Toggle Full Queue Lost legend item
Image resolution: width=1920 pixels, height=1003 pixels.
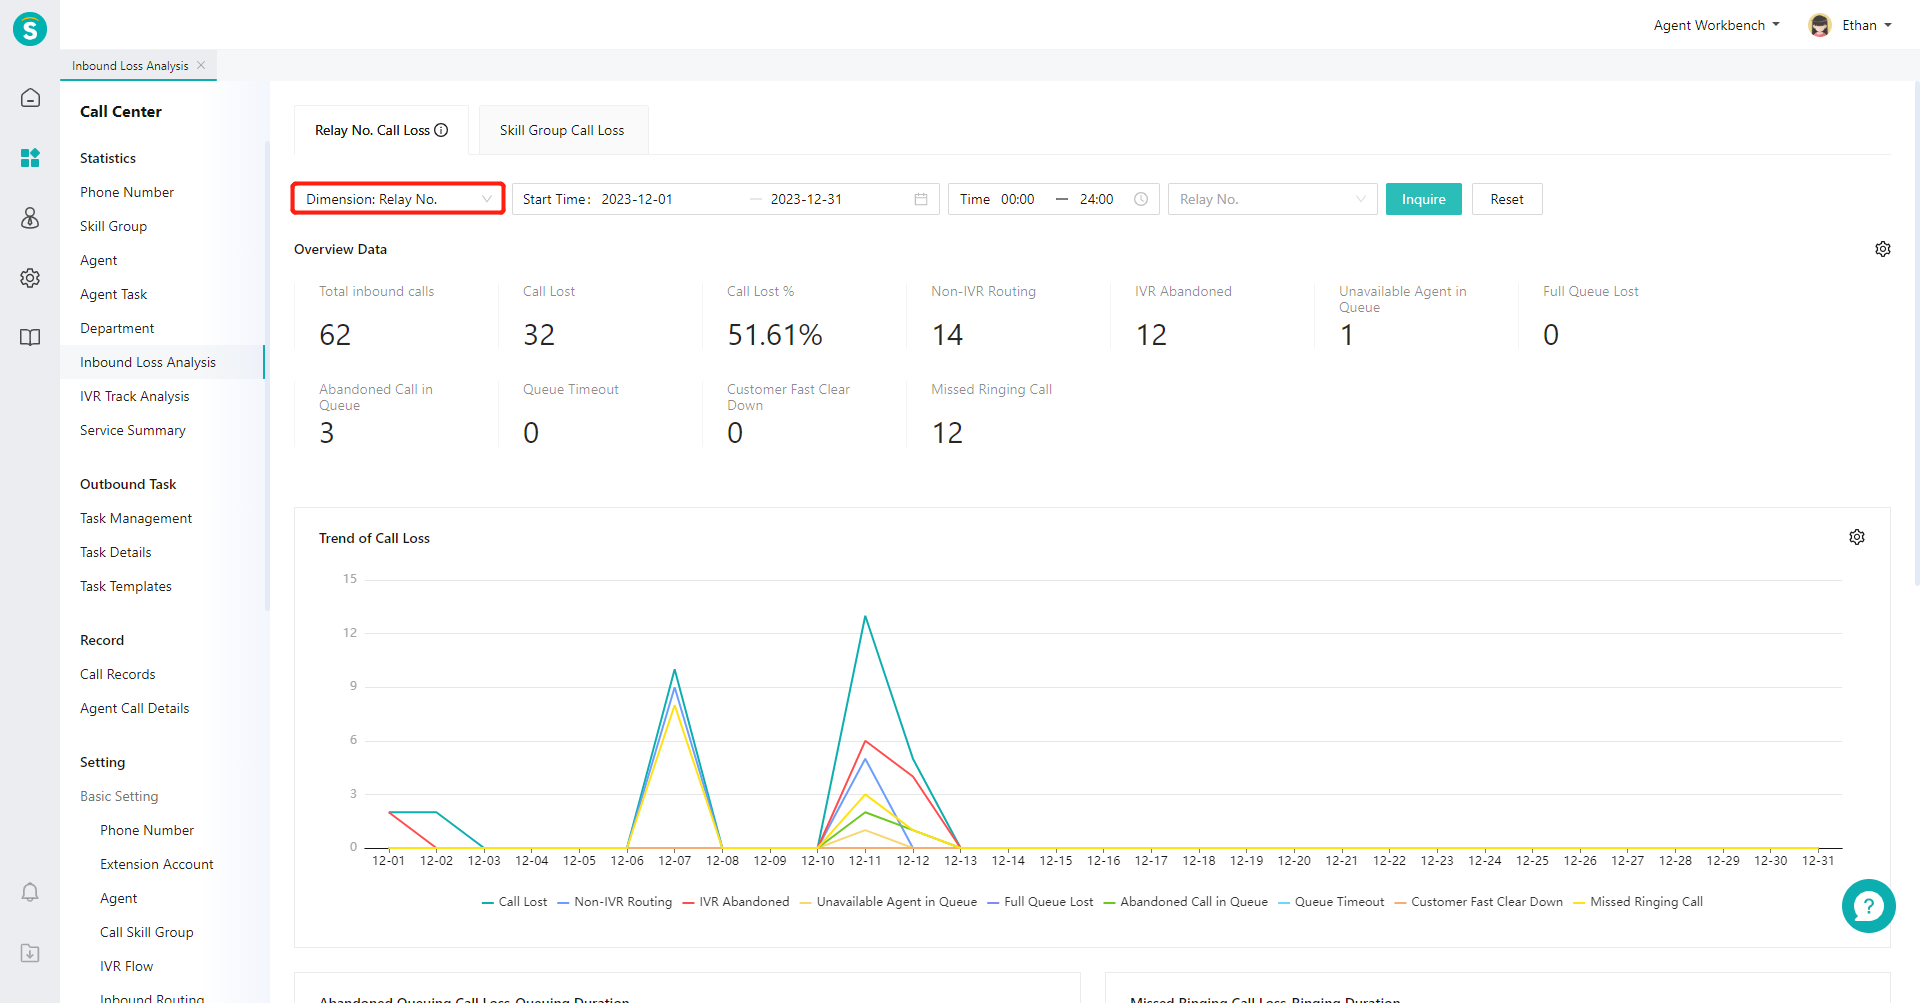[x=1040, y=902]
